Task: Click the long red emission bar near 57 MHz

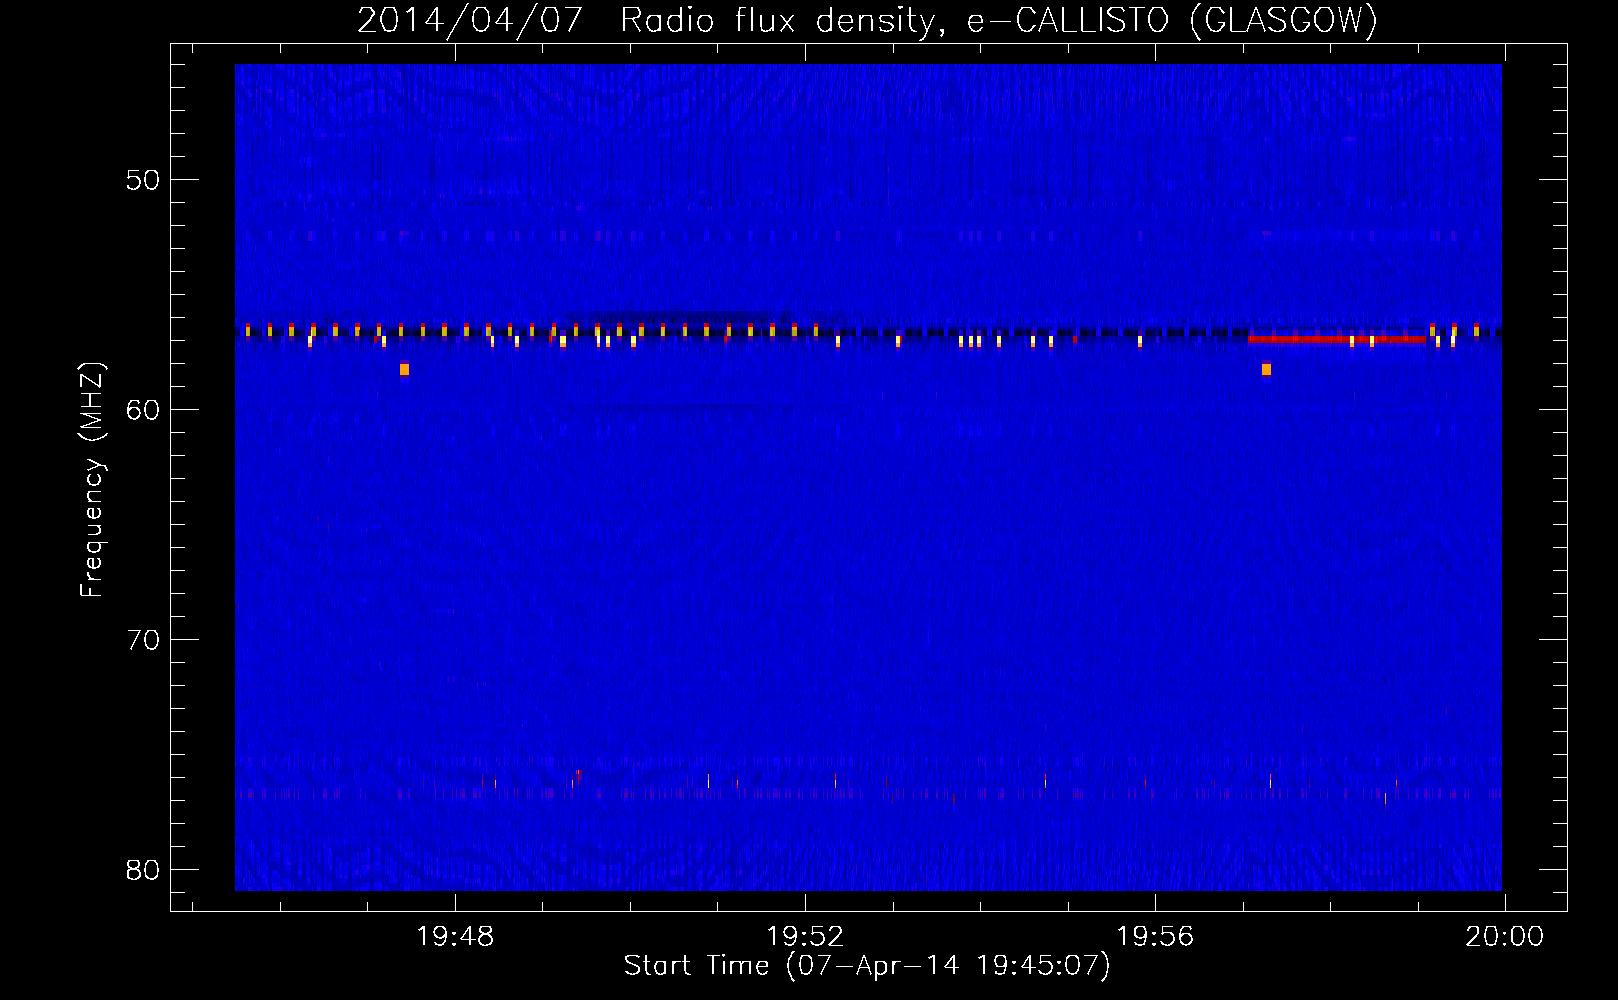Action: pos(1336,340)
